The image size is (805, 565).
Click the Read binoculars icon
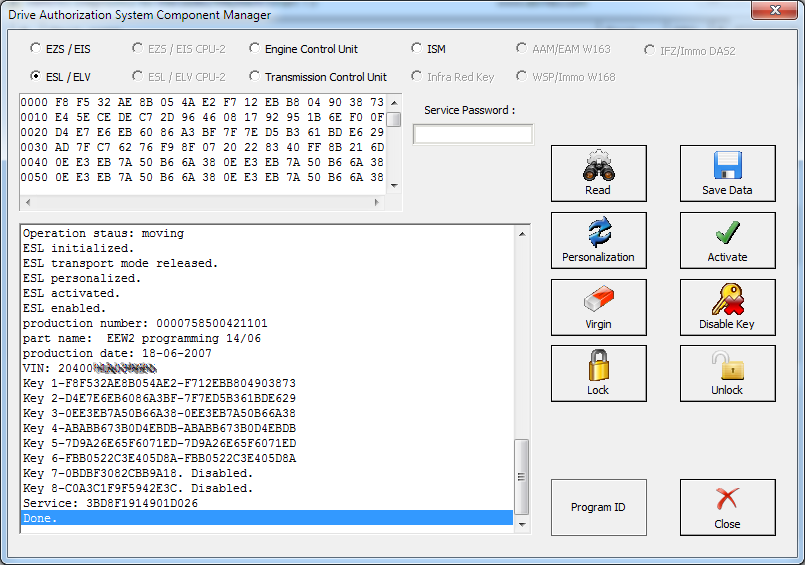point(598,165)
